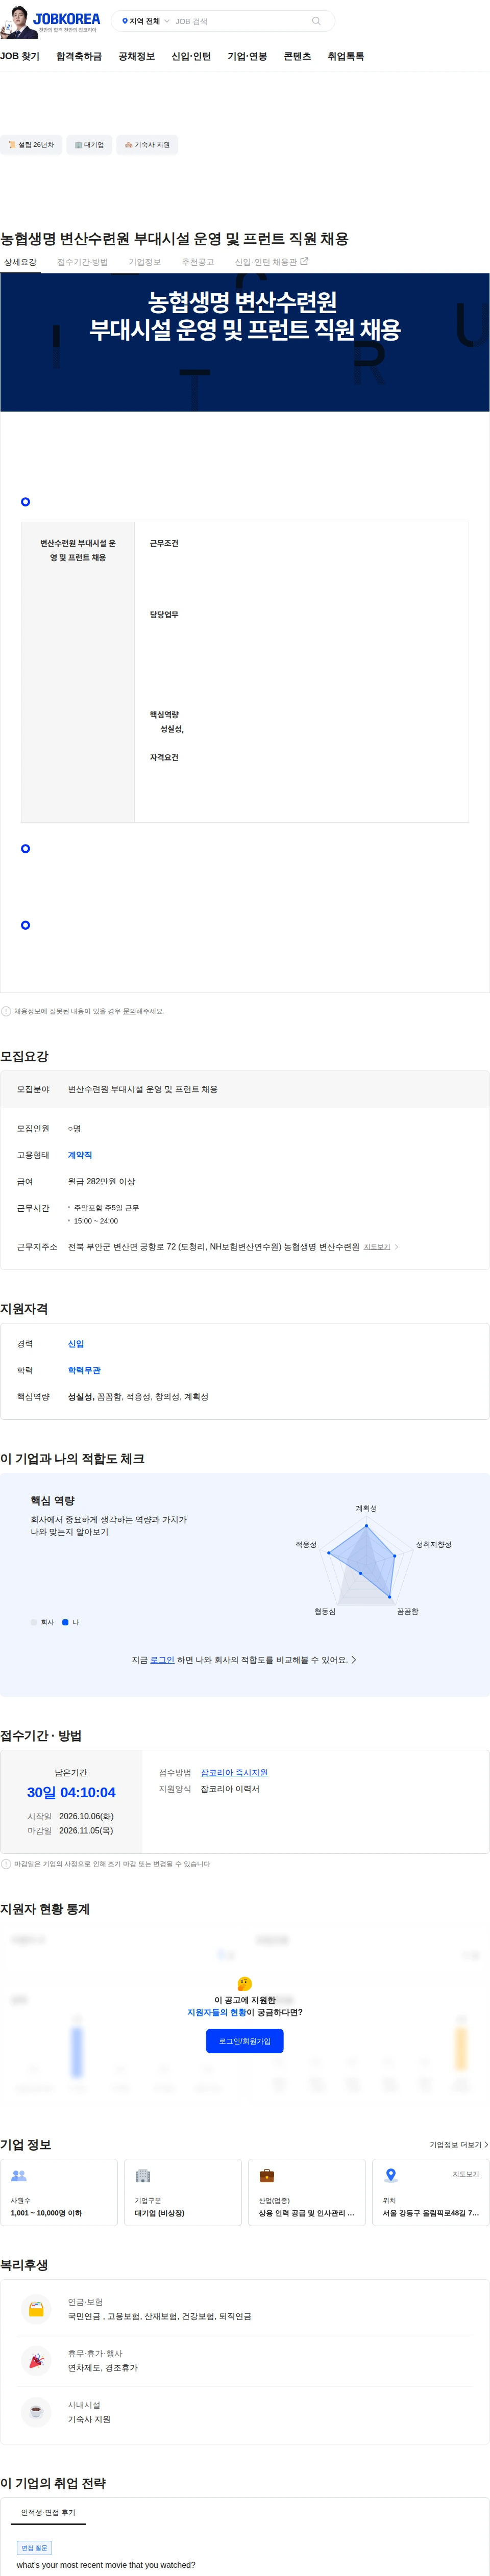Viewport: 490px width, 2576px height.
Task: Click the 계약직 employment type
Action: (x=80, y=1155)
